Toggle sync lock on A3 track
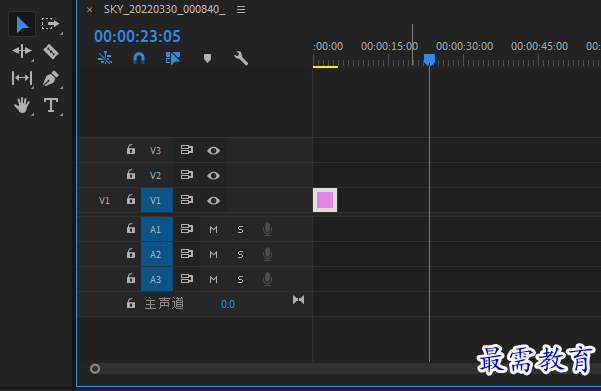This screenshot has width=601, height=391. coord(187,279)
